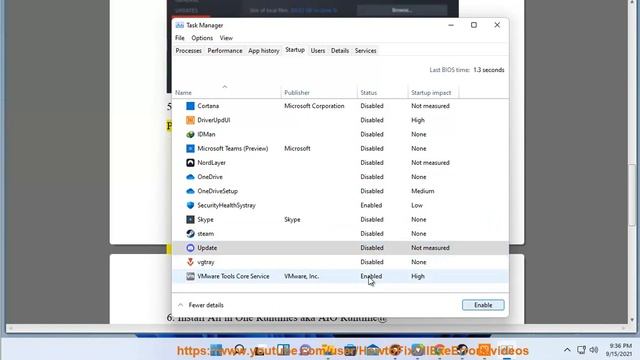Viewport: 640px width, 360px height.
Task: Switch to the Users tab
Action: (318, 51)
